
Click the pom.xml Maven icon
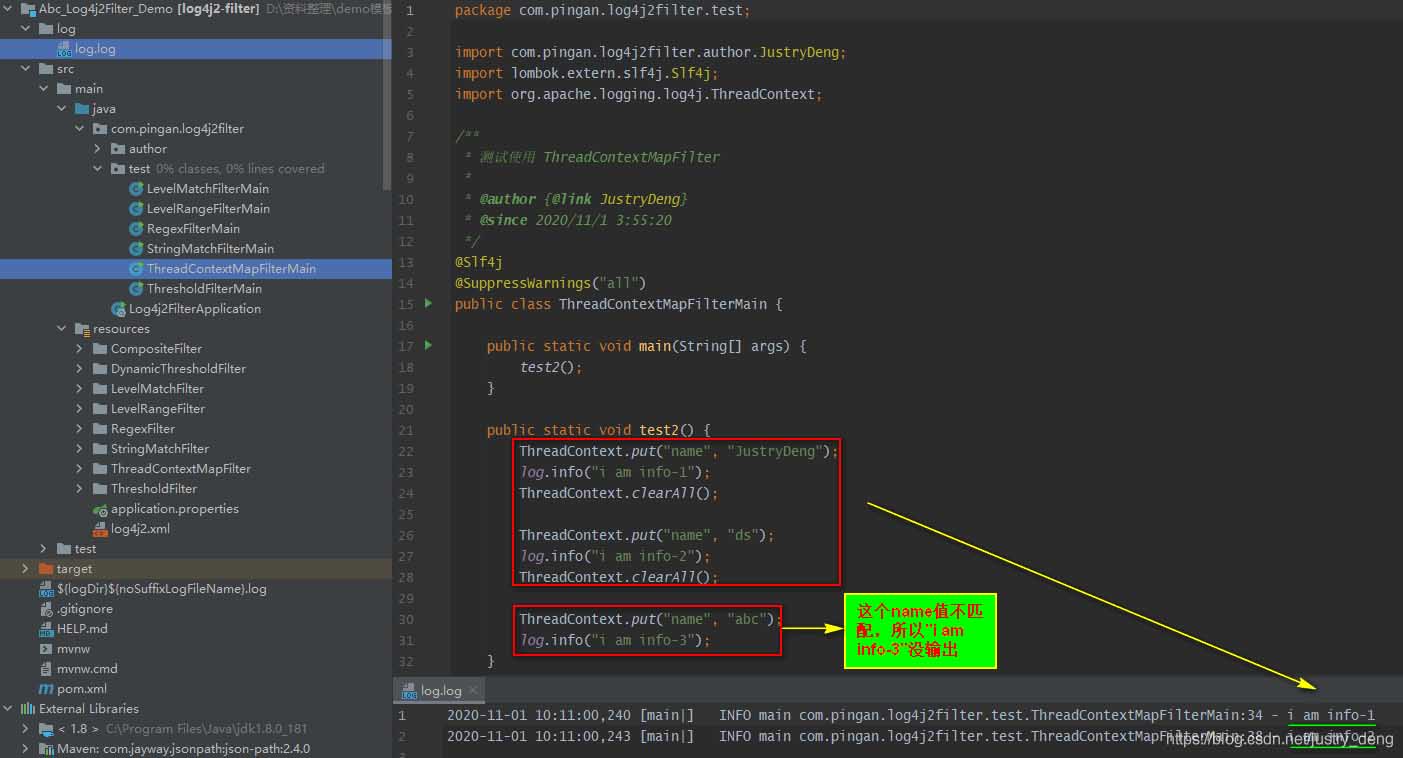[x=46, y=689]
